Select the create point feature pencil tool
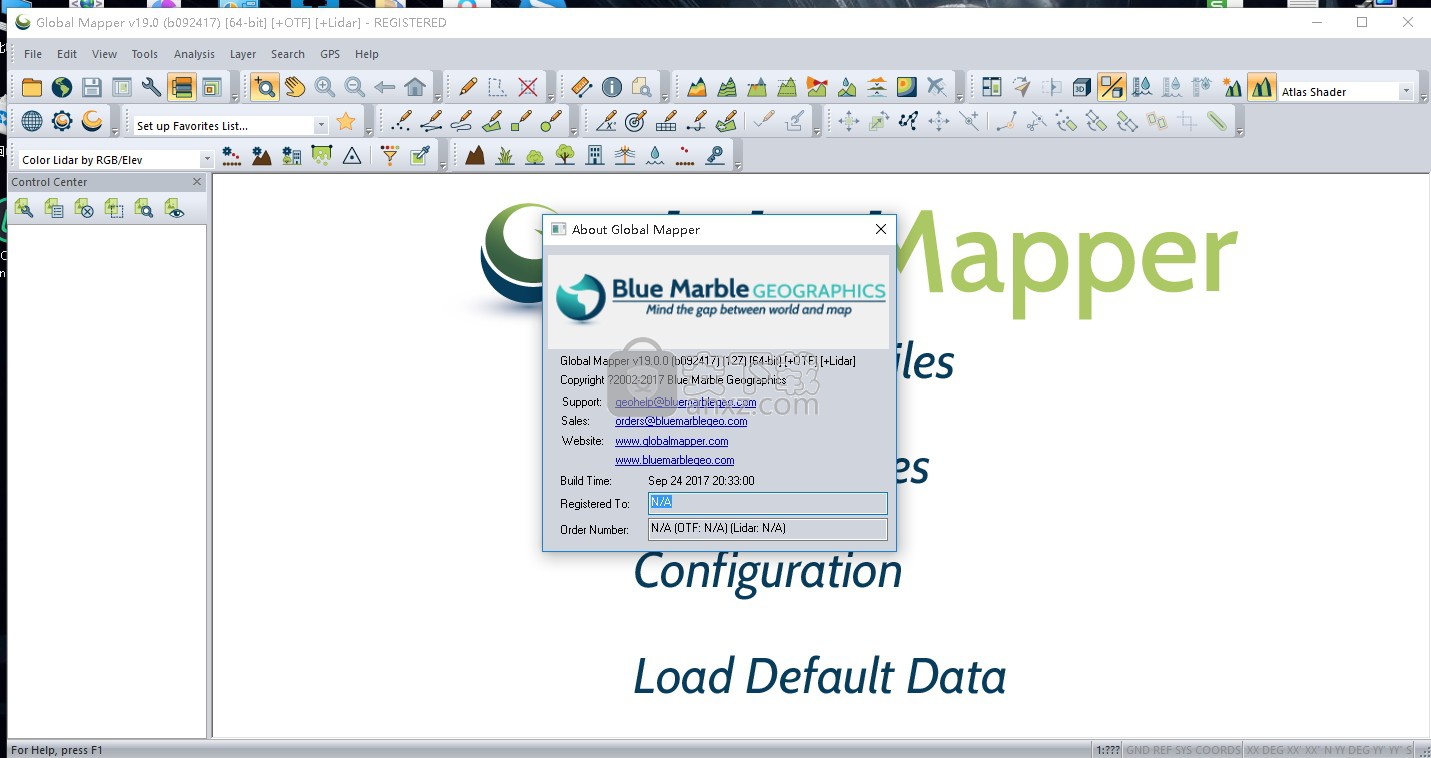The width and height of the screenshot is (1431, 758). 401,122
